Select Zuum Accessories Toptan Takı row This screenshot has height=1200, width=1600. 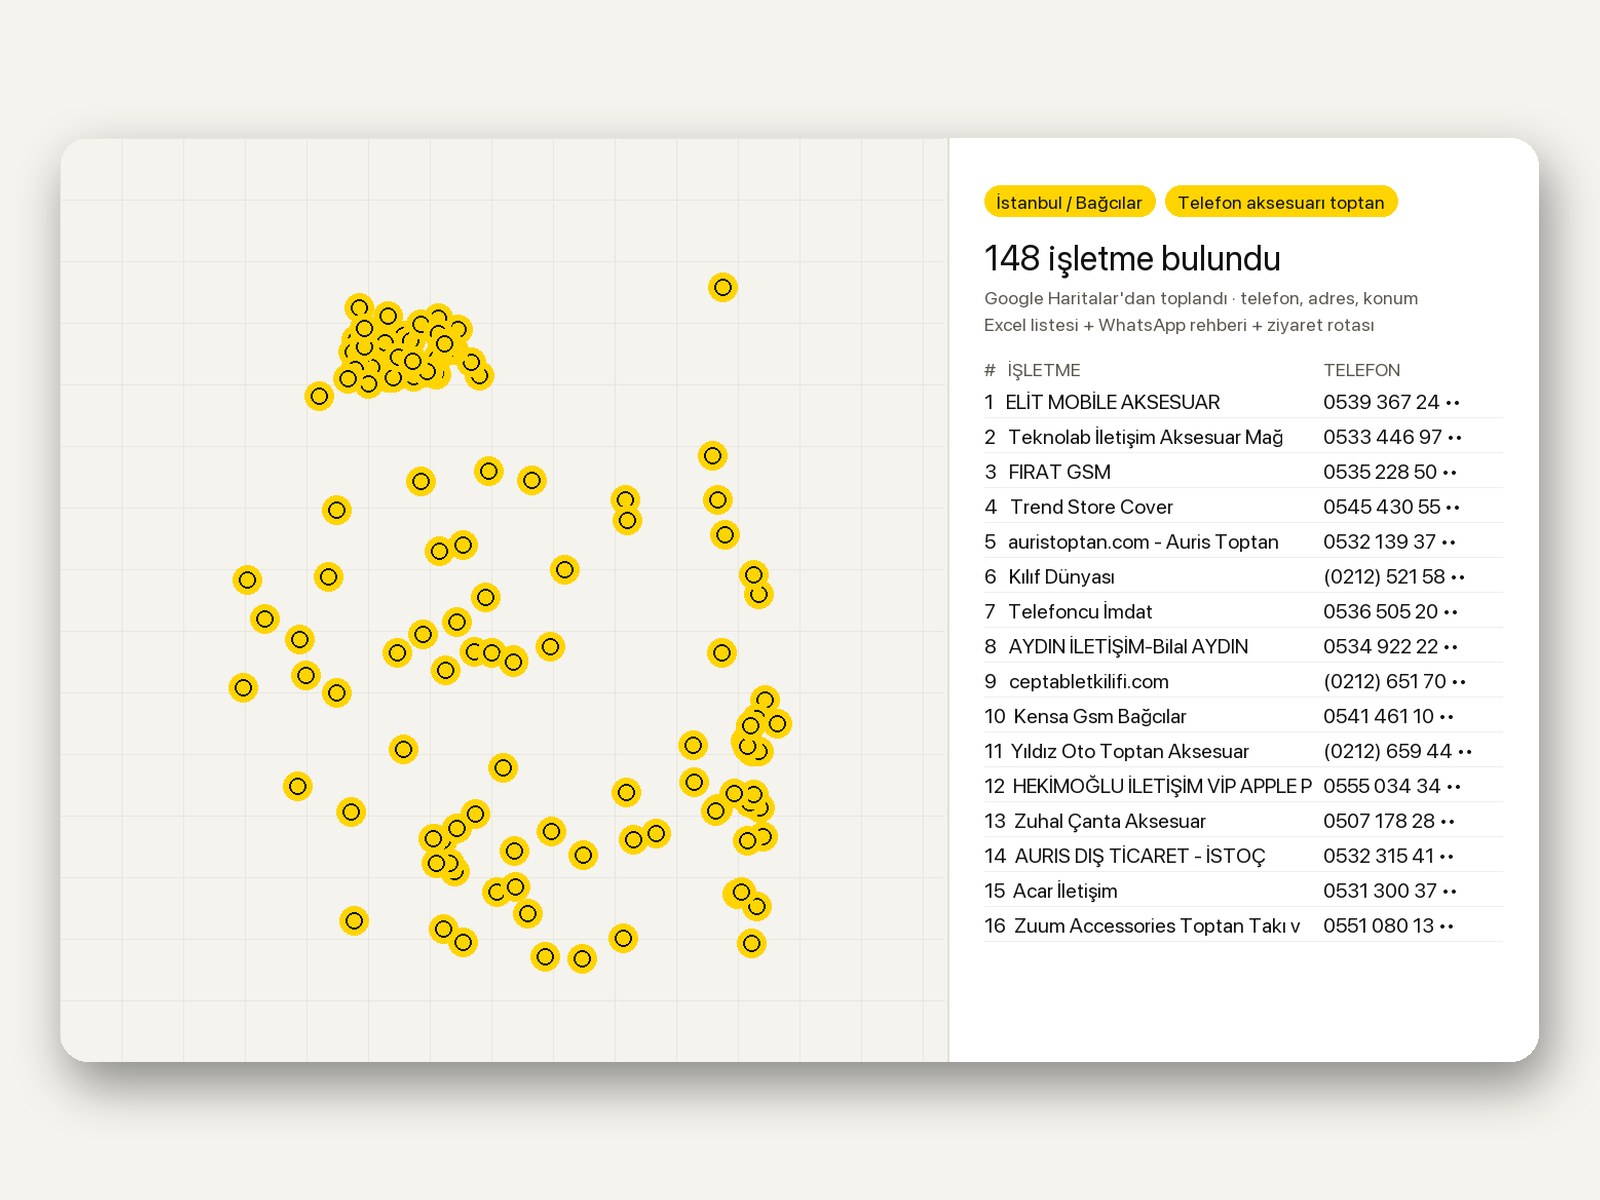(1243, 926)
